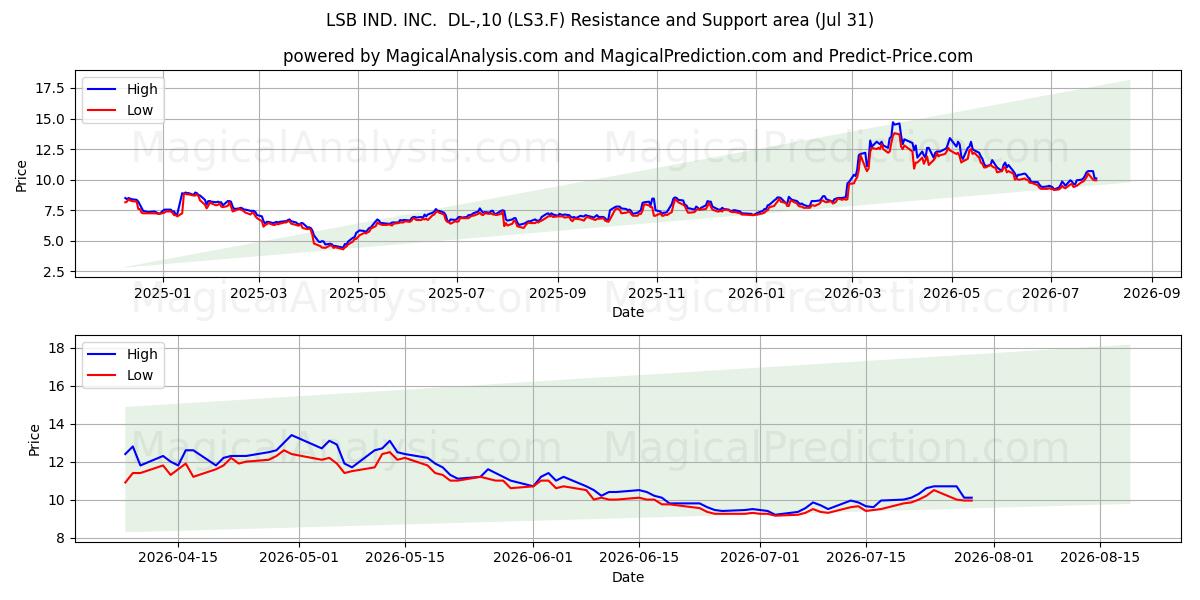This screenshot has width=1200, height=600.
Task: Click the '12.5' y-axis value in the top chart
Action: click(50, 149)
